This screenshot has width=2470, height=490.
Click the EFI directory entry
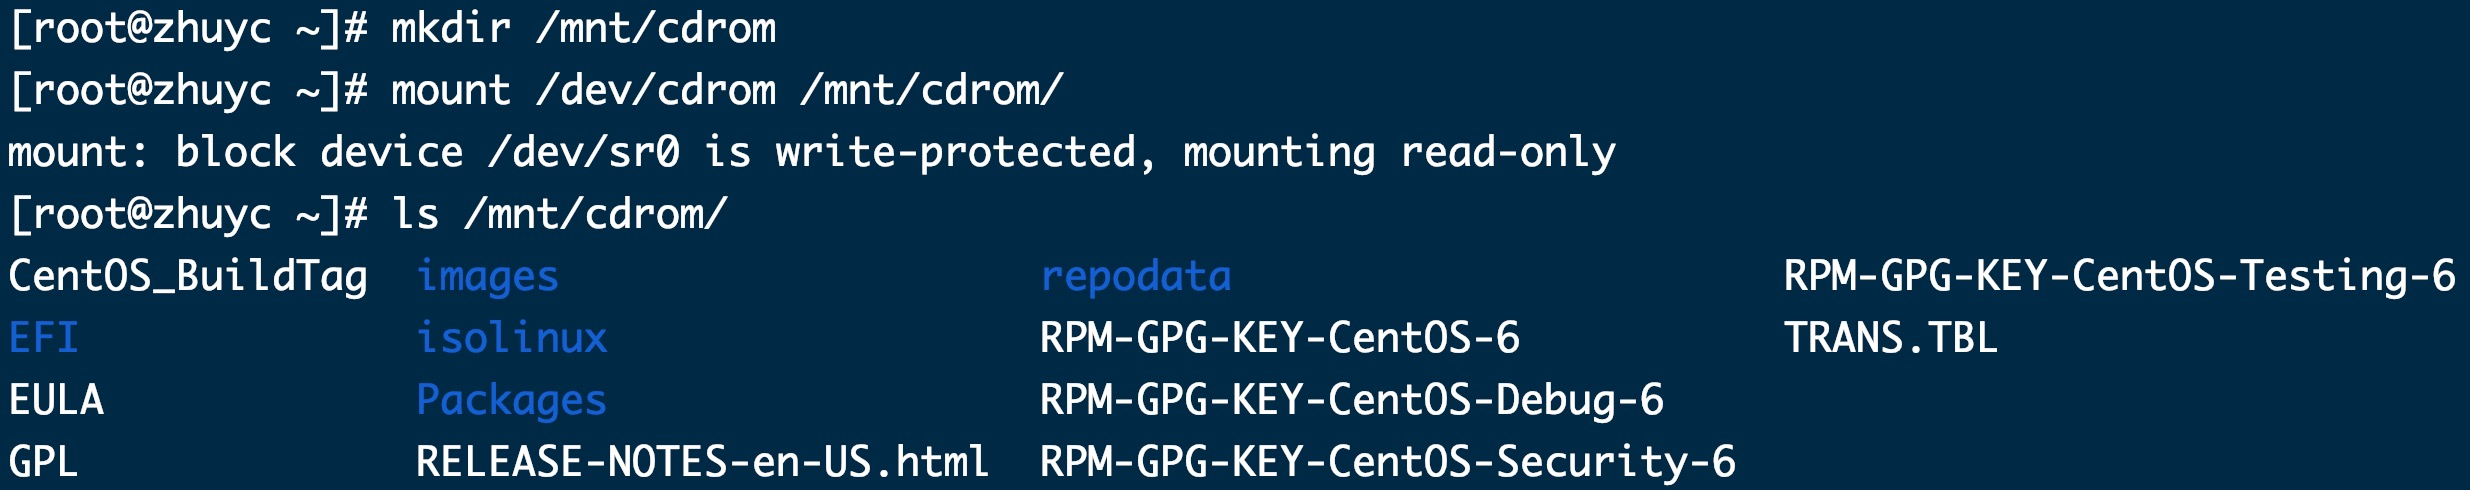click(x=44, y=339)
